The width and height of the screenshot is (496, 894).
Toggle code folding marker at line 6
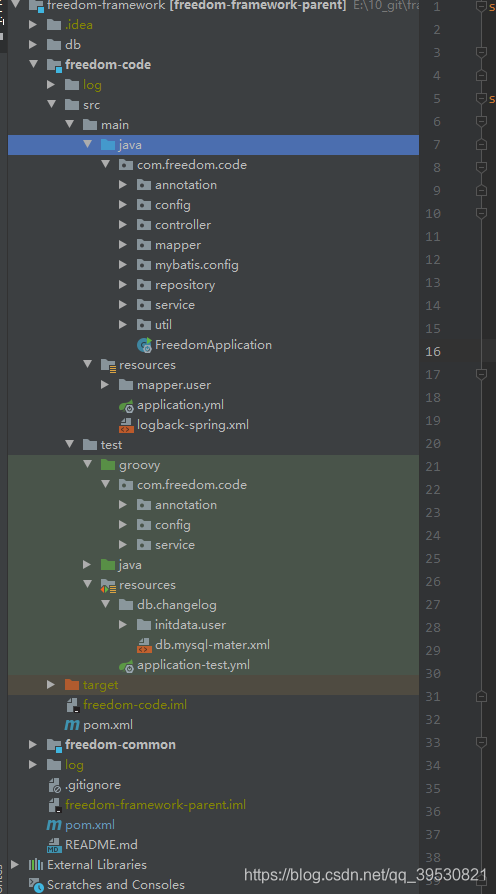coord(481,121)
